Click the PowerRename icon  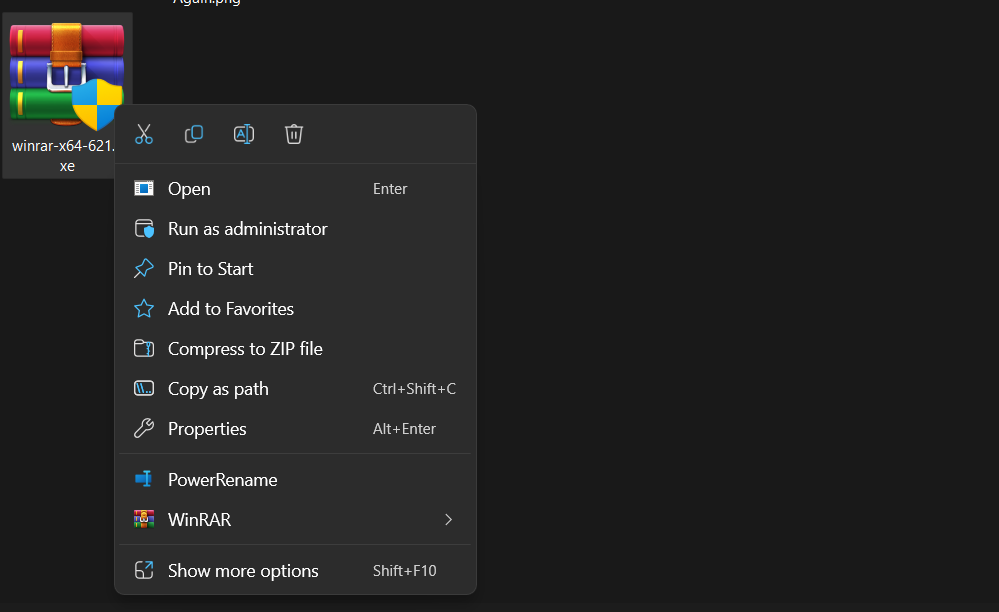pos(143,479)
